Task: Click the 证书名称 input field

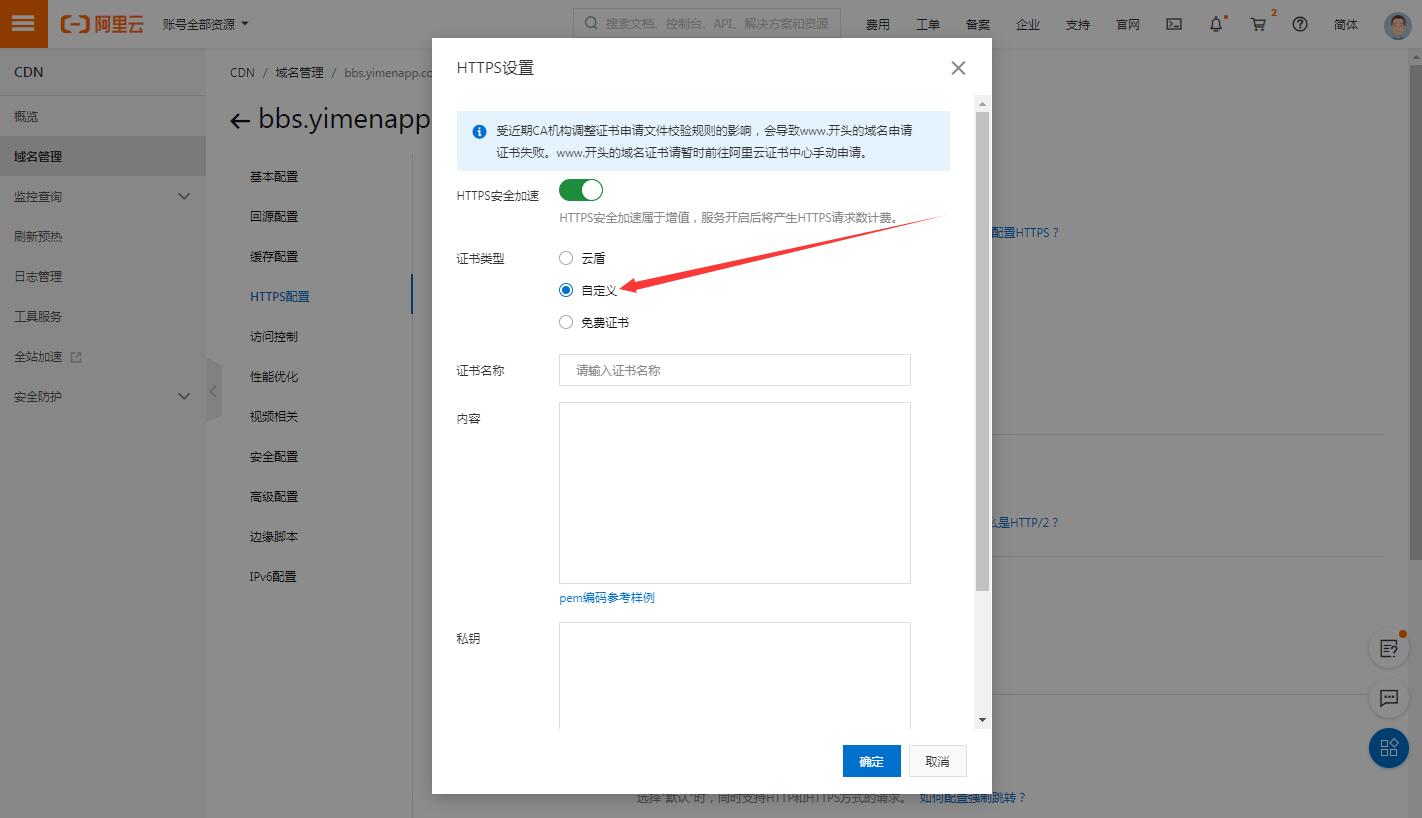Action: click(734, 370)
